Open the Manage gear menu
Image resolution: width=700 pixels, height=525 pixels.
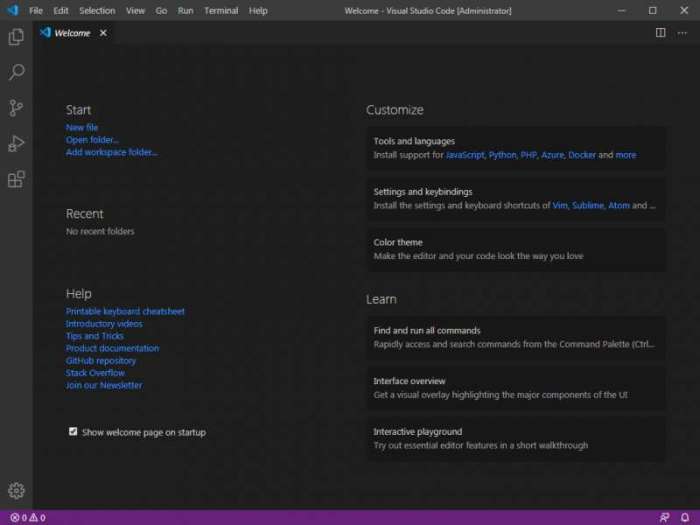[16, 490]
